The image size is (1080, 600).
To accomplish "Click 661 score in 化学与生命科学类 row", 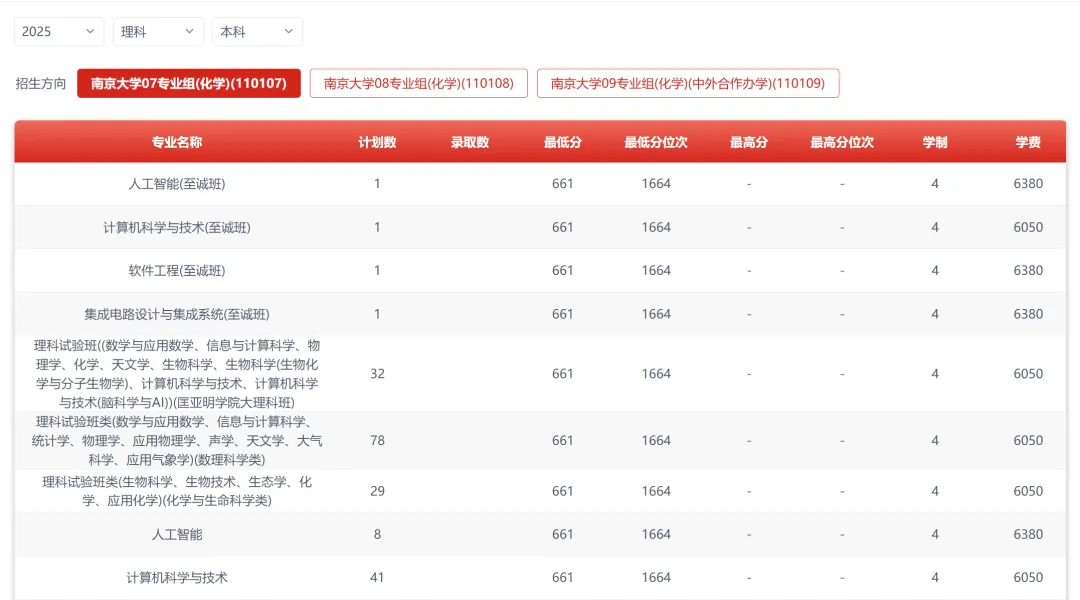I will coord(563,491).
